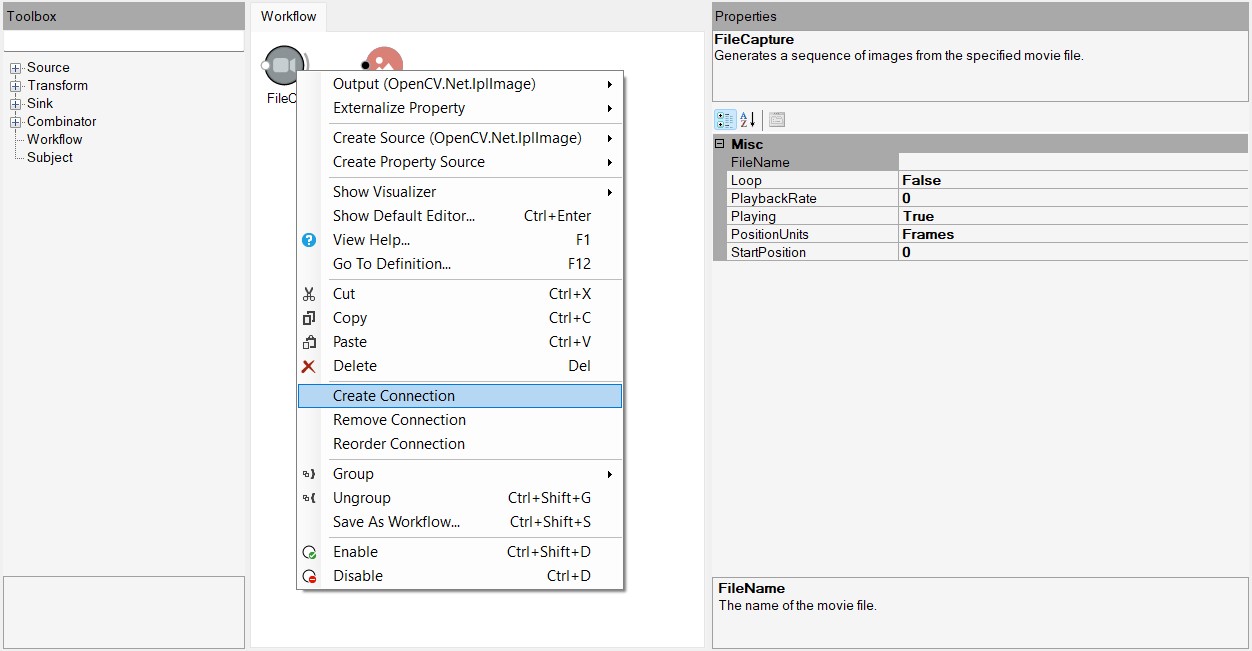Open Create Property Source submenu
This screenshot has height=651, width=1252.
click(x=460, y=162)
